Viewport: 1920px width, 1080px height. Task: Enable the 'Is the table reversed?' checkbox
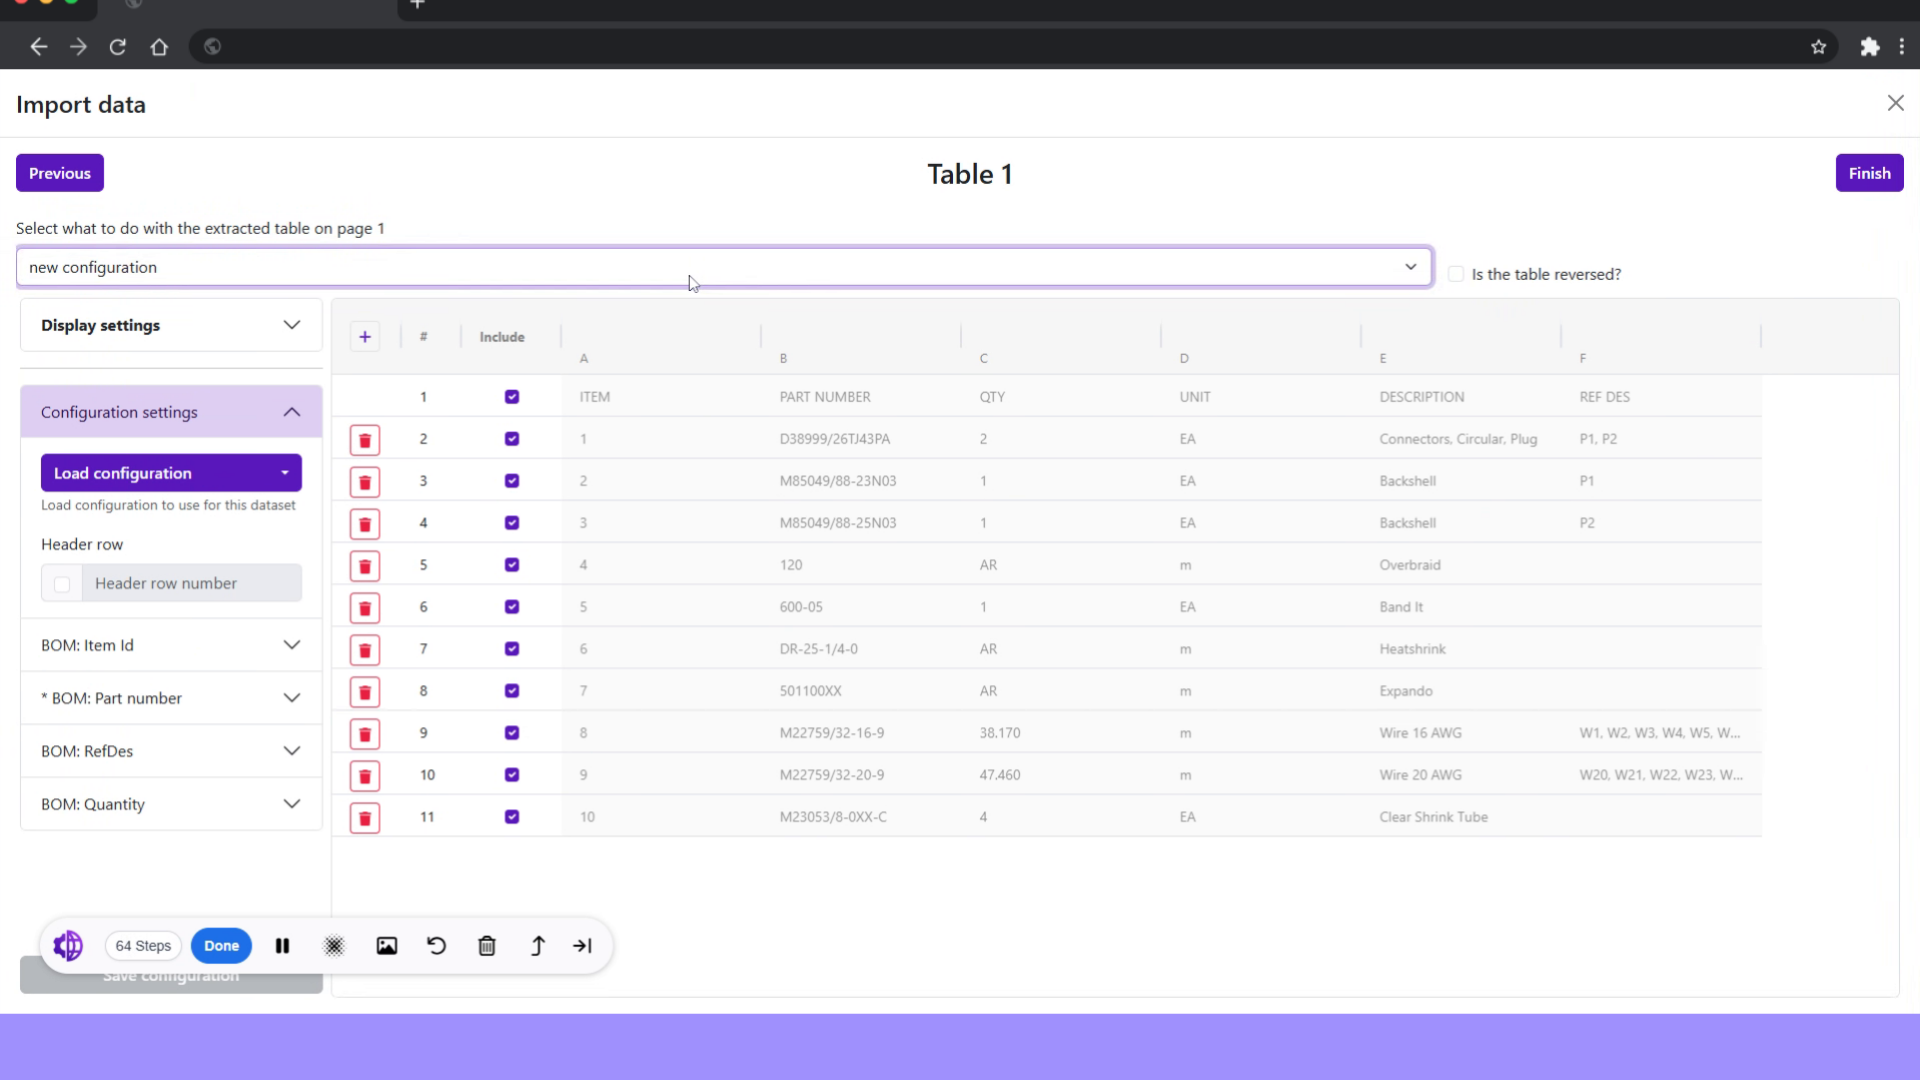point(1457,273)
